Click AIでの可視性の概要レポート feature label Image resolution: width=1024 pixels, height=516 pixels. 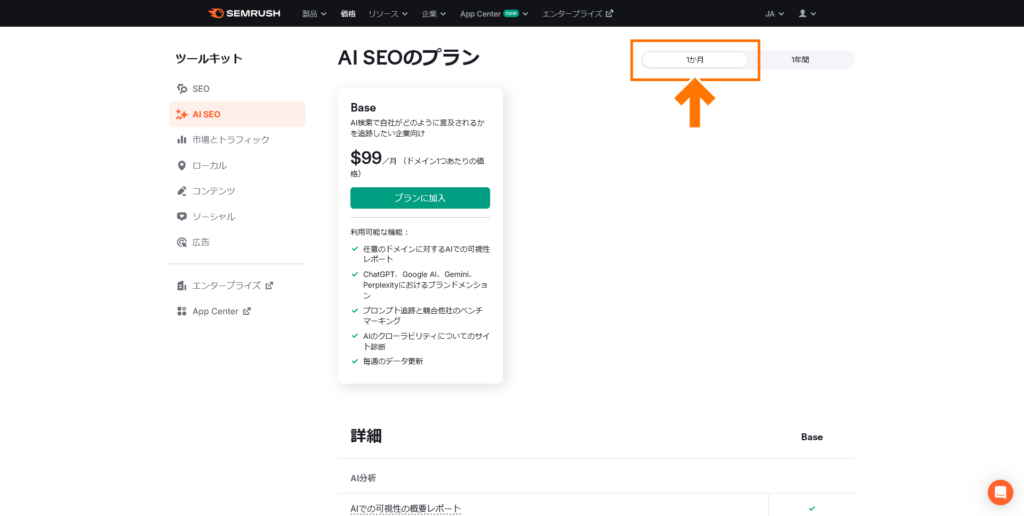pyautogui.click(x=405, y=509)
